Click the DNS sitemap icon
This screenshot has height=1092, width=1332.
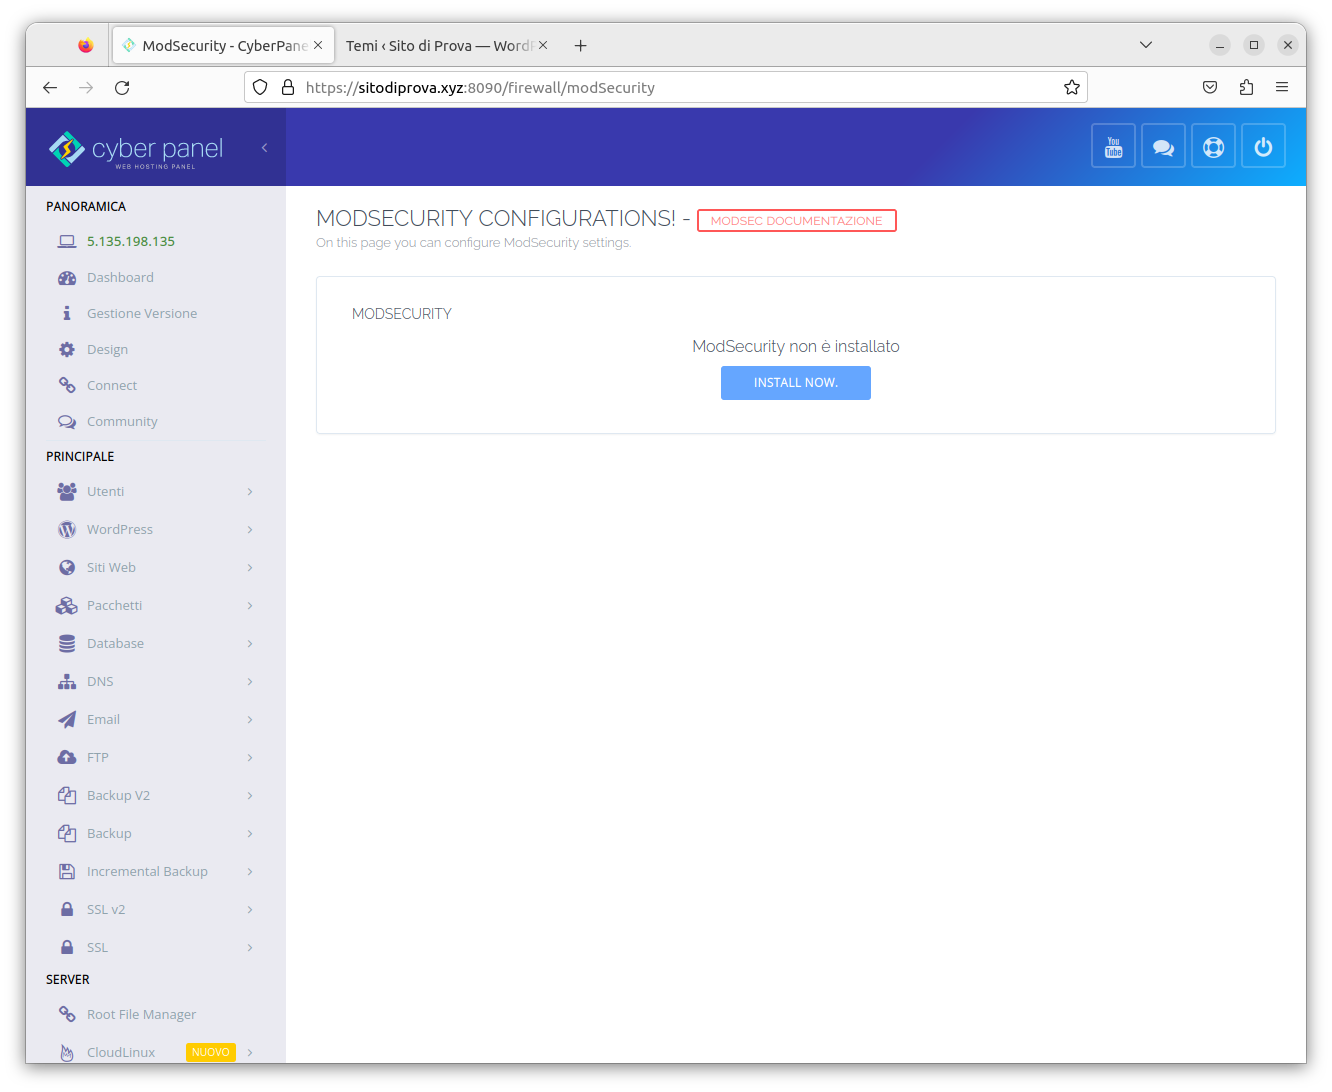pyautogui.click(x=67, y=681)
